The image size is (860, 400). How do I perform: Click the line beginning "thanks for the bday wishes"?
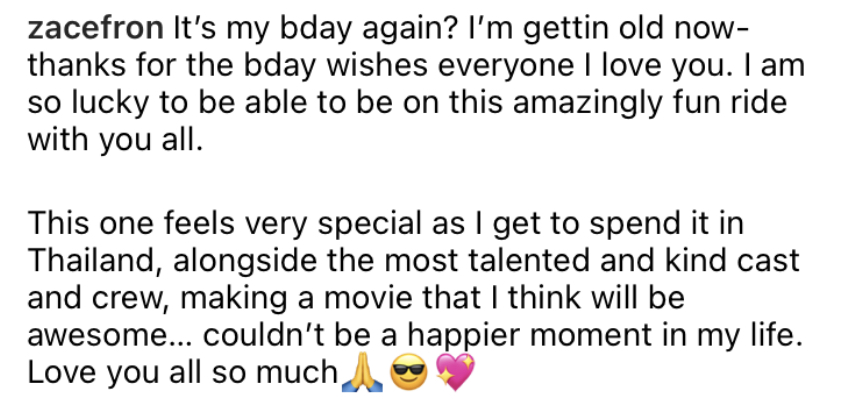pos(416,66)
